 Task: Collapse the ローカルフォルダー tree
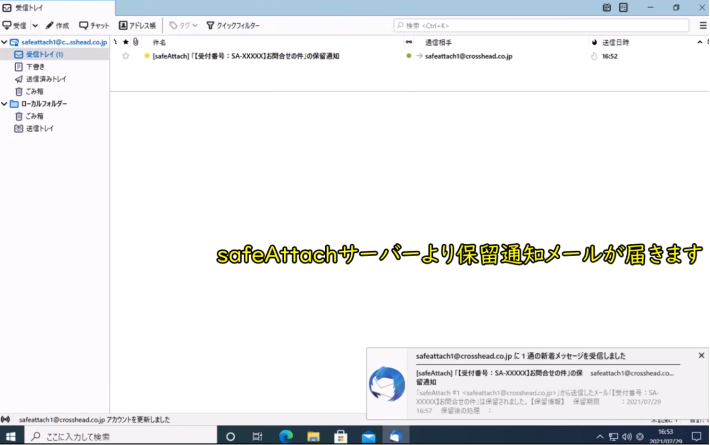pos(4,104)
